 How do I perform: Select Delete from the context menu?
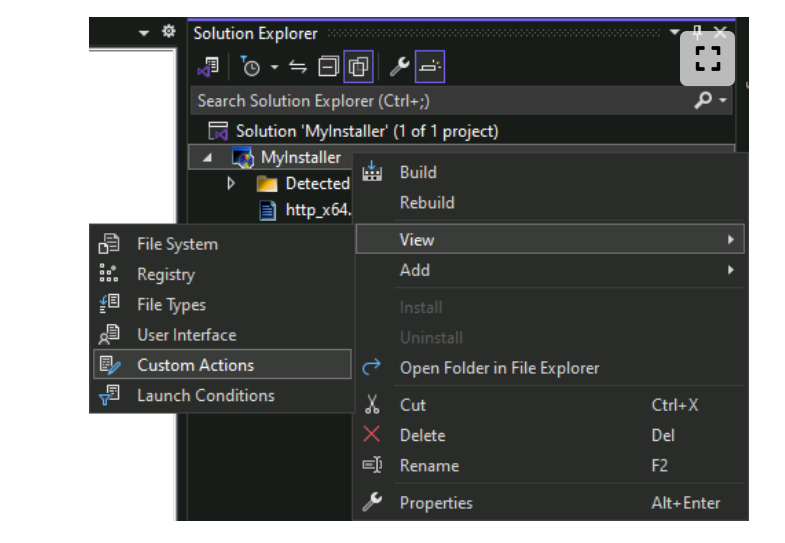coord(551,435)
